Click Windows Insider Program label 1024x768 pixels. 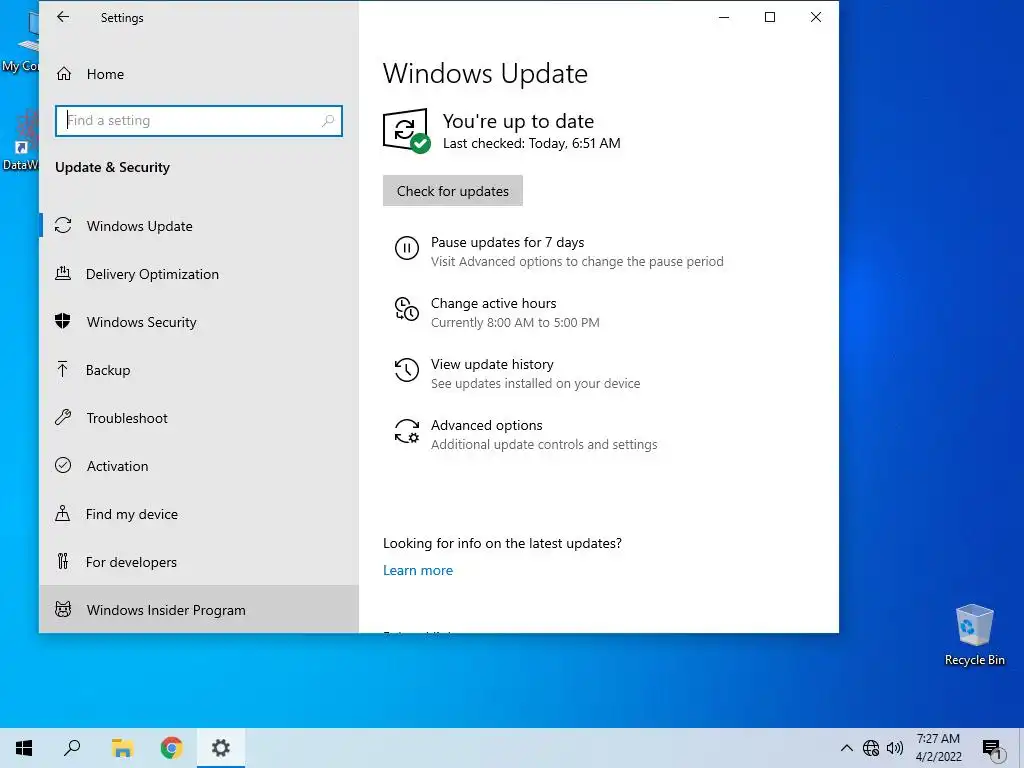click(x=166, y=610)
